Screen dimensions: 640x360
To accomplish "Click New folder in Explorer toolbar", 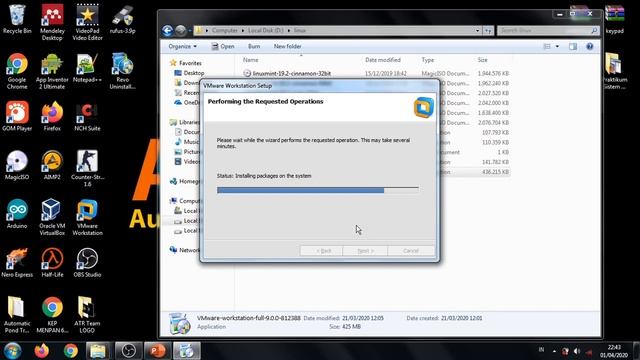I will click(x=287, y=47).
